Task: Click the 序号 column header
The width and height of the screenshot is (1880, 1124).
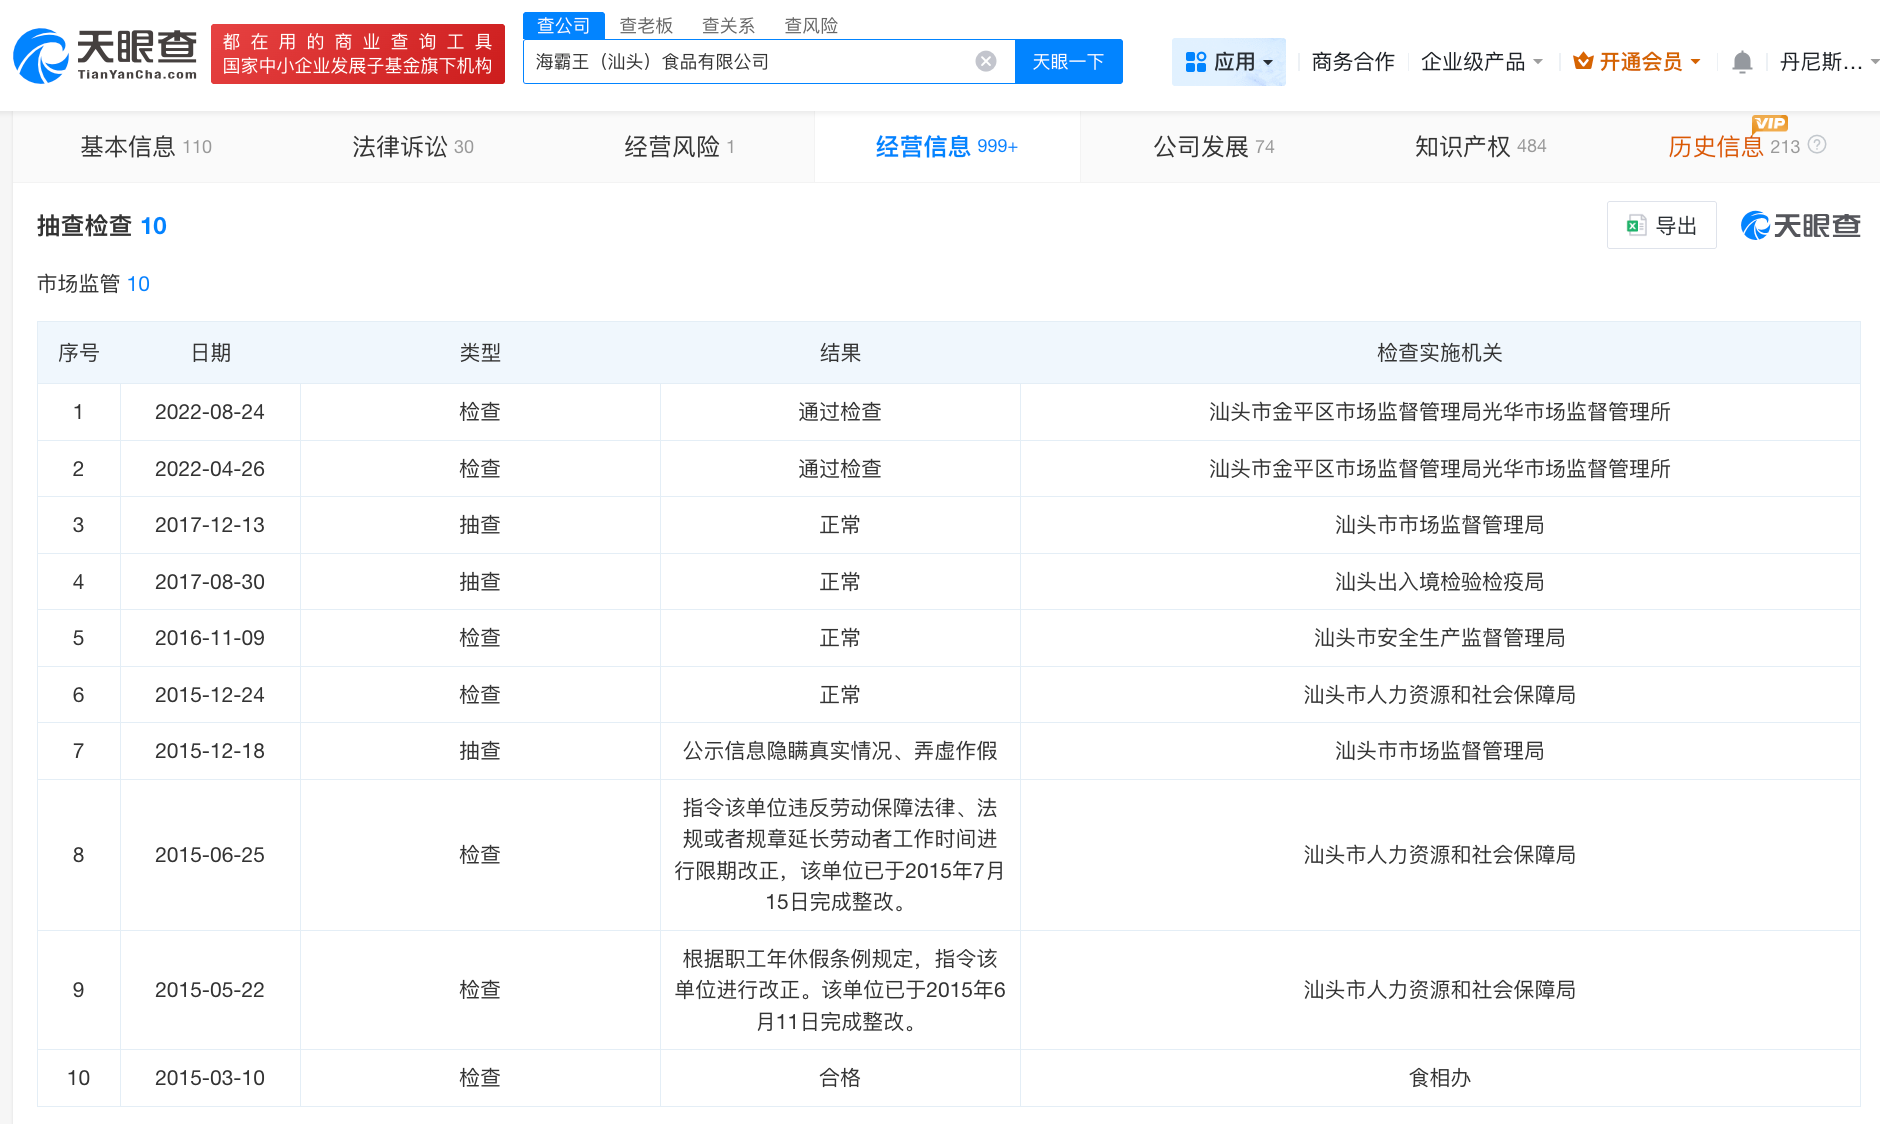Action: coord(79,353)
